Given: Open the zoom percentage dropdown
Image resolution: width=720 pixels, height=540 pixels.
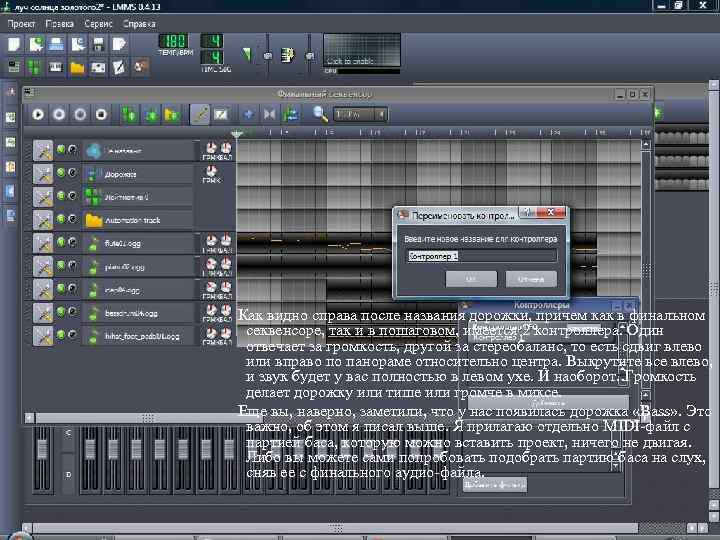Looking at the screenshot, I should [360, 114].
